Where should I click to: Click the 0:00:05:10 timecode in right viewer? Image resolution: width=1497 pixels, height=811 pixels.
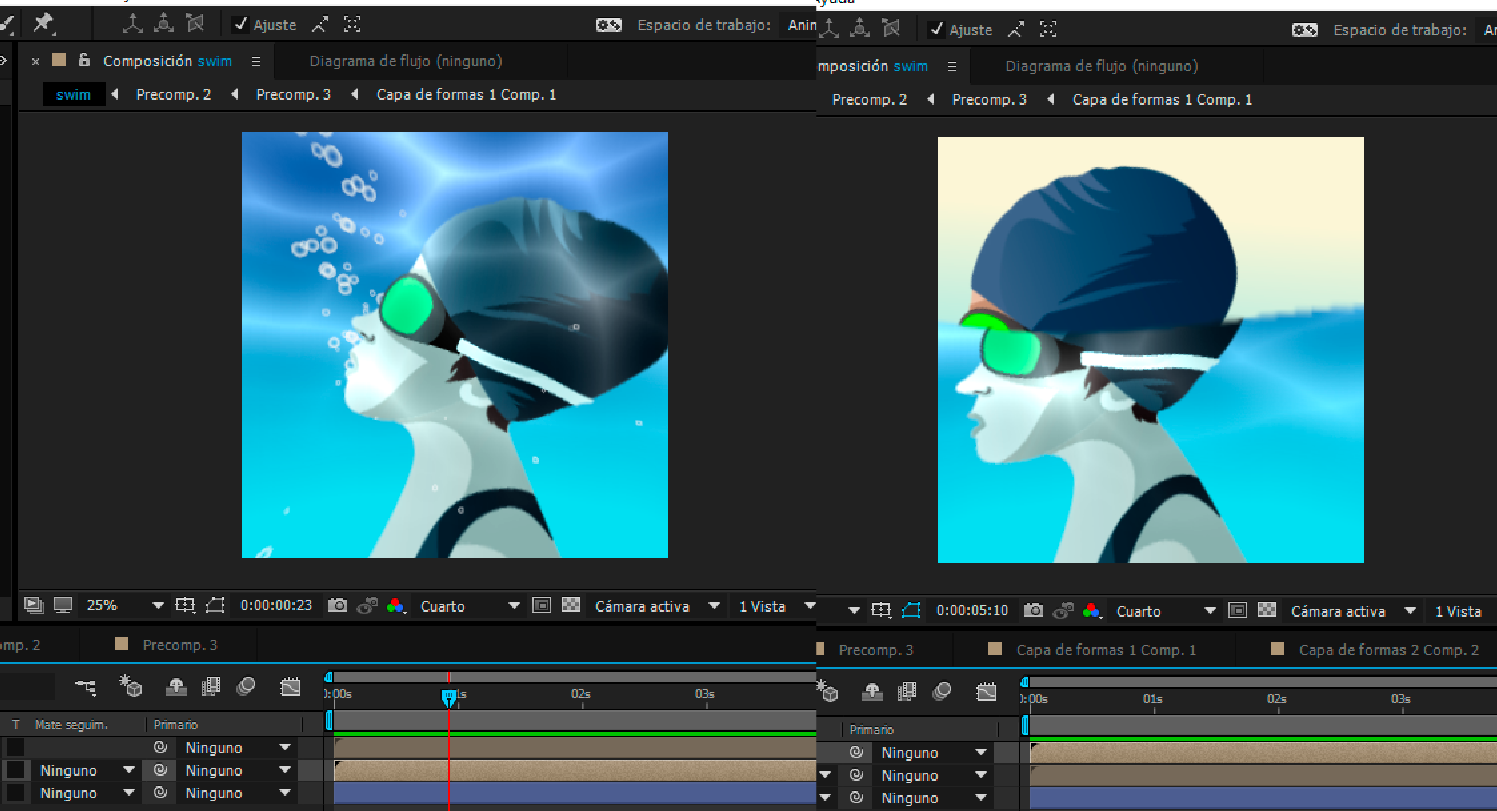972,610
